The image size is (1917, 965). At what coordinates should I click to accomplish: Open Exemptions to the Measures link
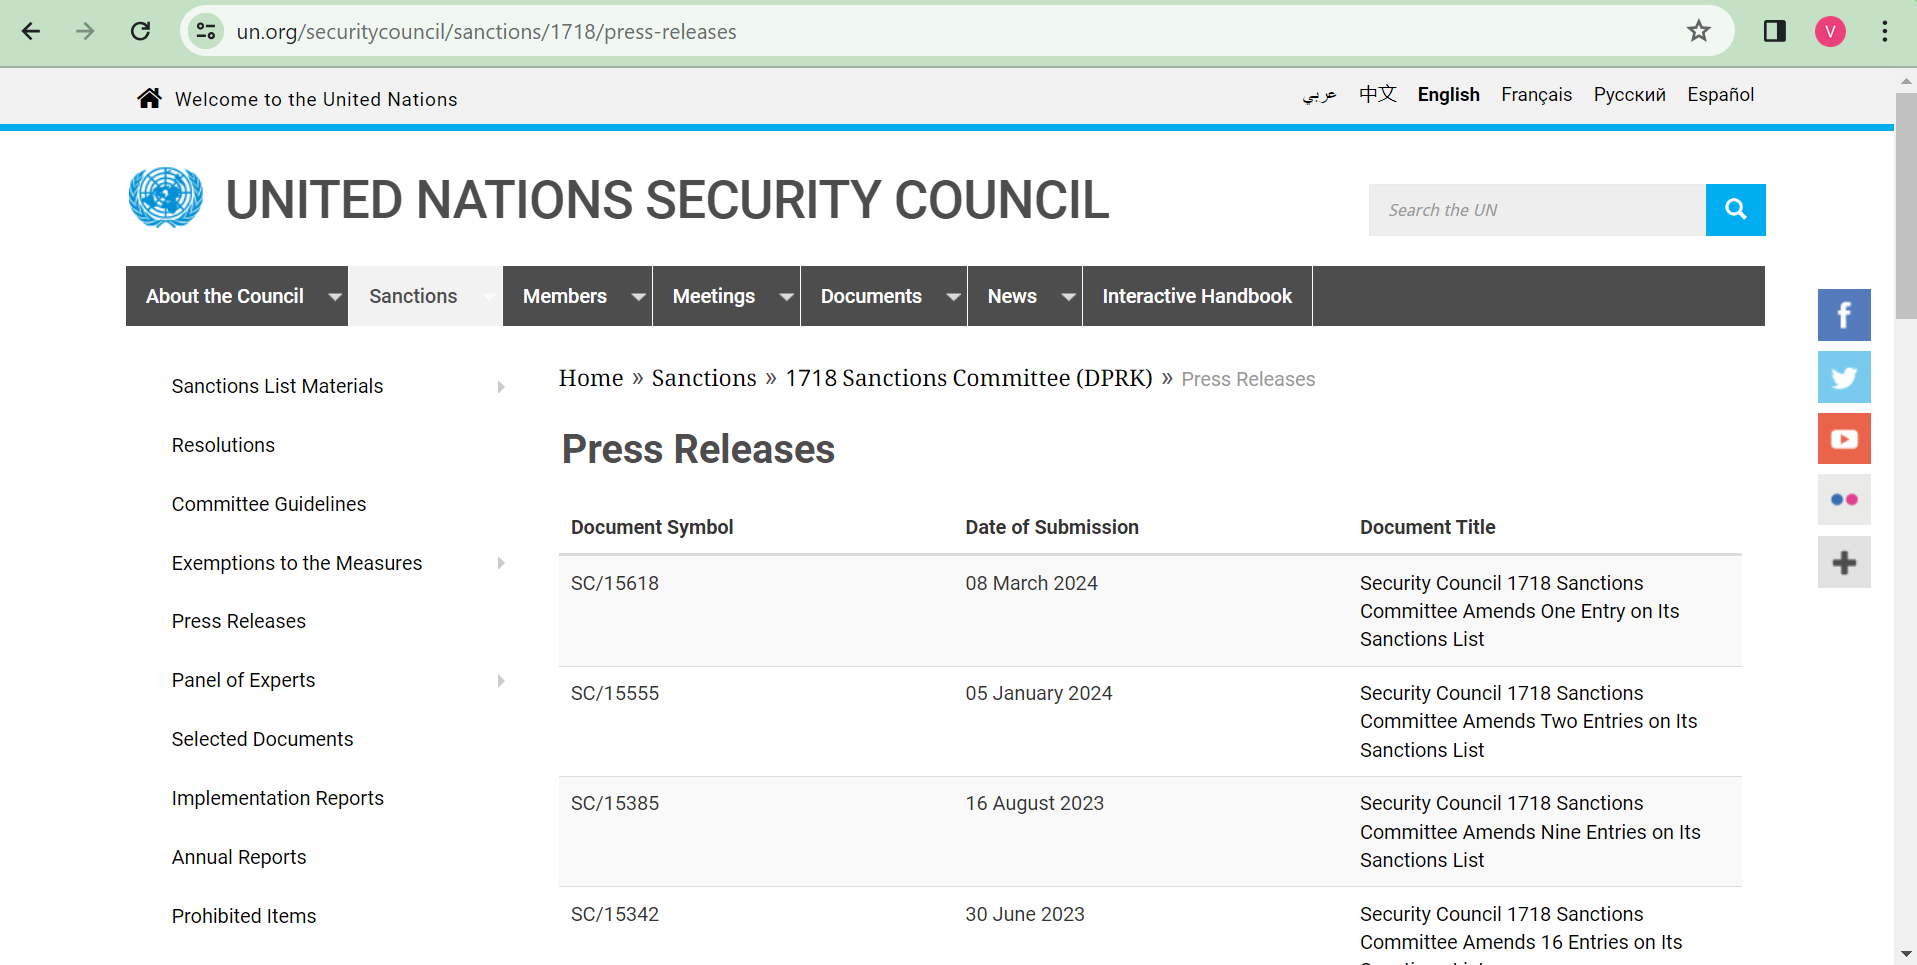point(297,563)
